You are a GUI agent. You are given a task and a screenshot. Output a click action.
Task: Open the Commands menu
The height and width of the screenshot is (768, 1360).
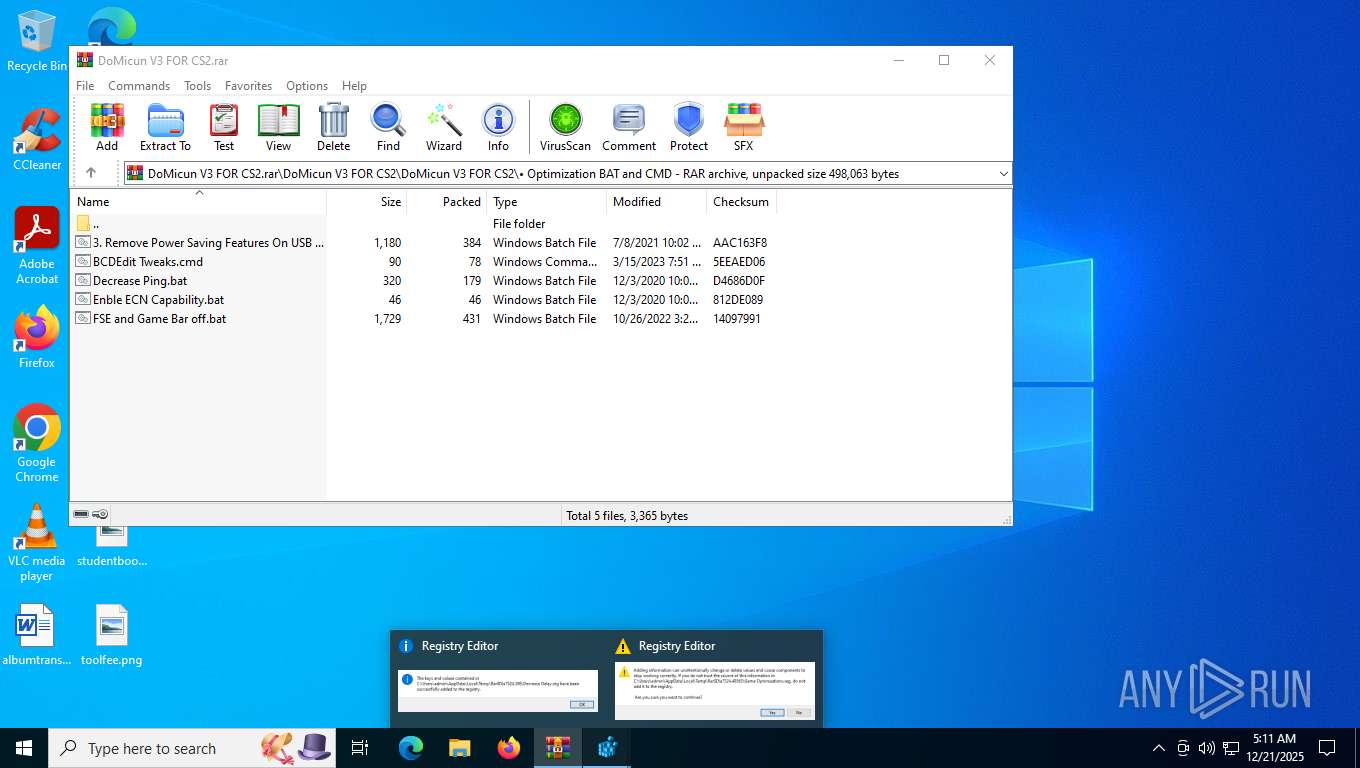(139, 86)
